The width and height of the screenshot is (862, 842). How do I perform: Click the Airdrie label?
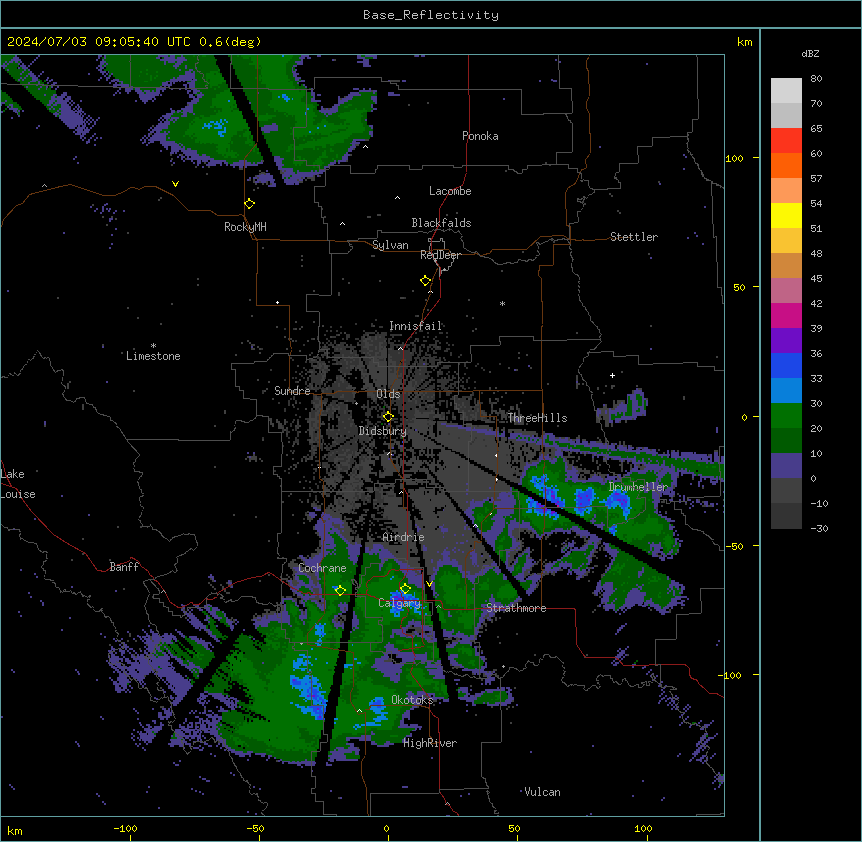point(403,537)
